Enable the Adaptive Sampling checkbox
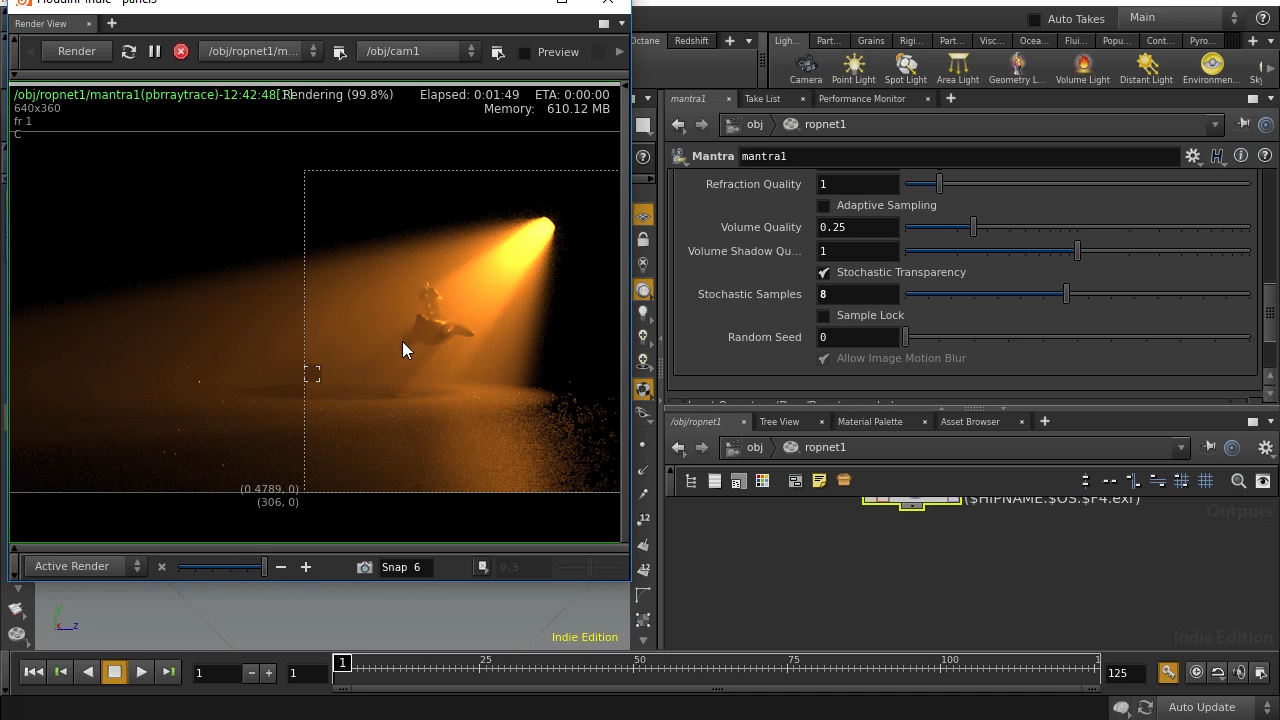 point(824,206)
